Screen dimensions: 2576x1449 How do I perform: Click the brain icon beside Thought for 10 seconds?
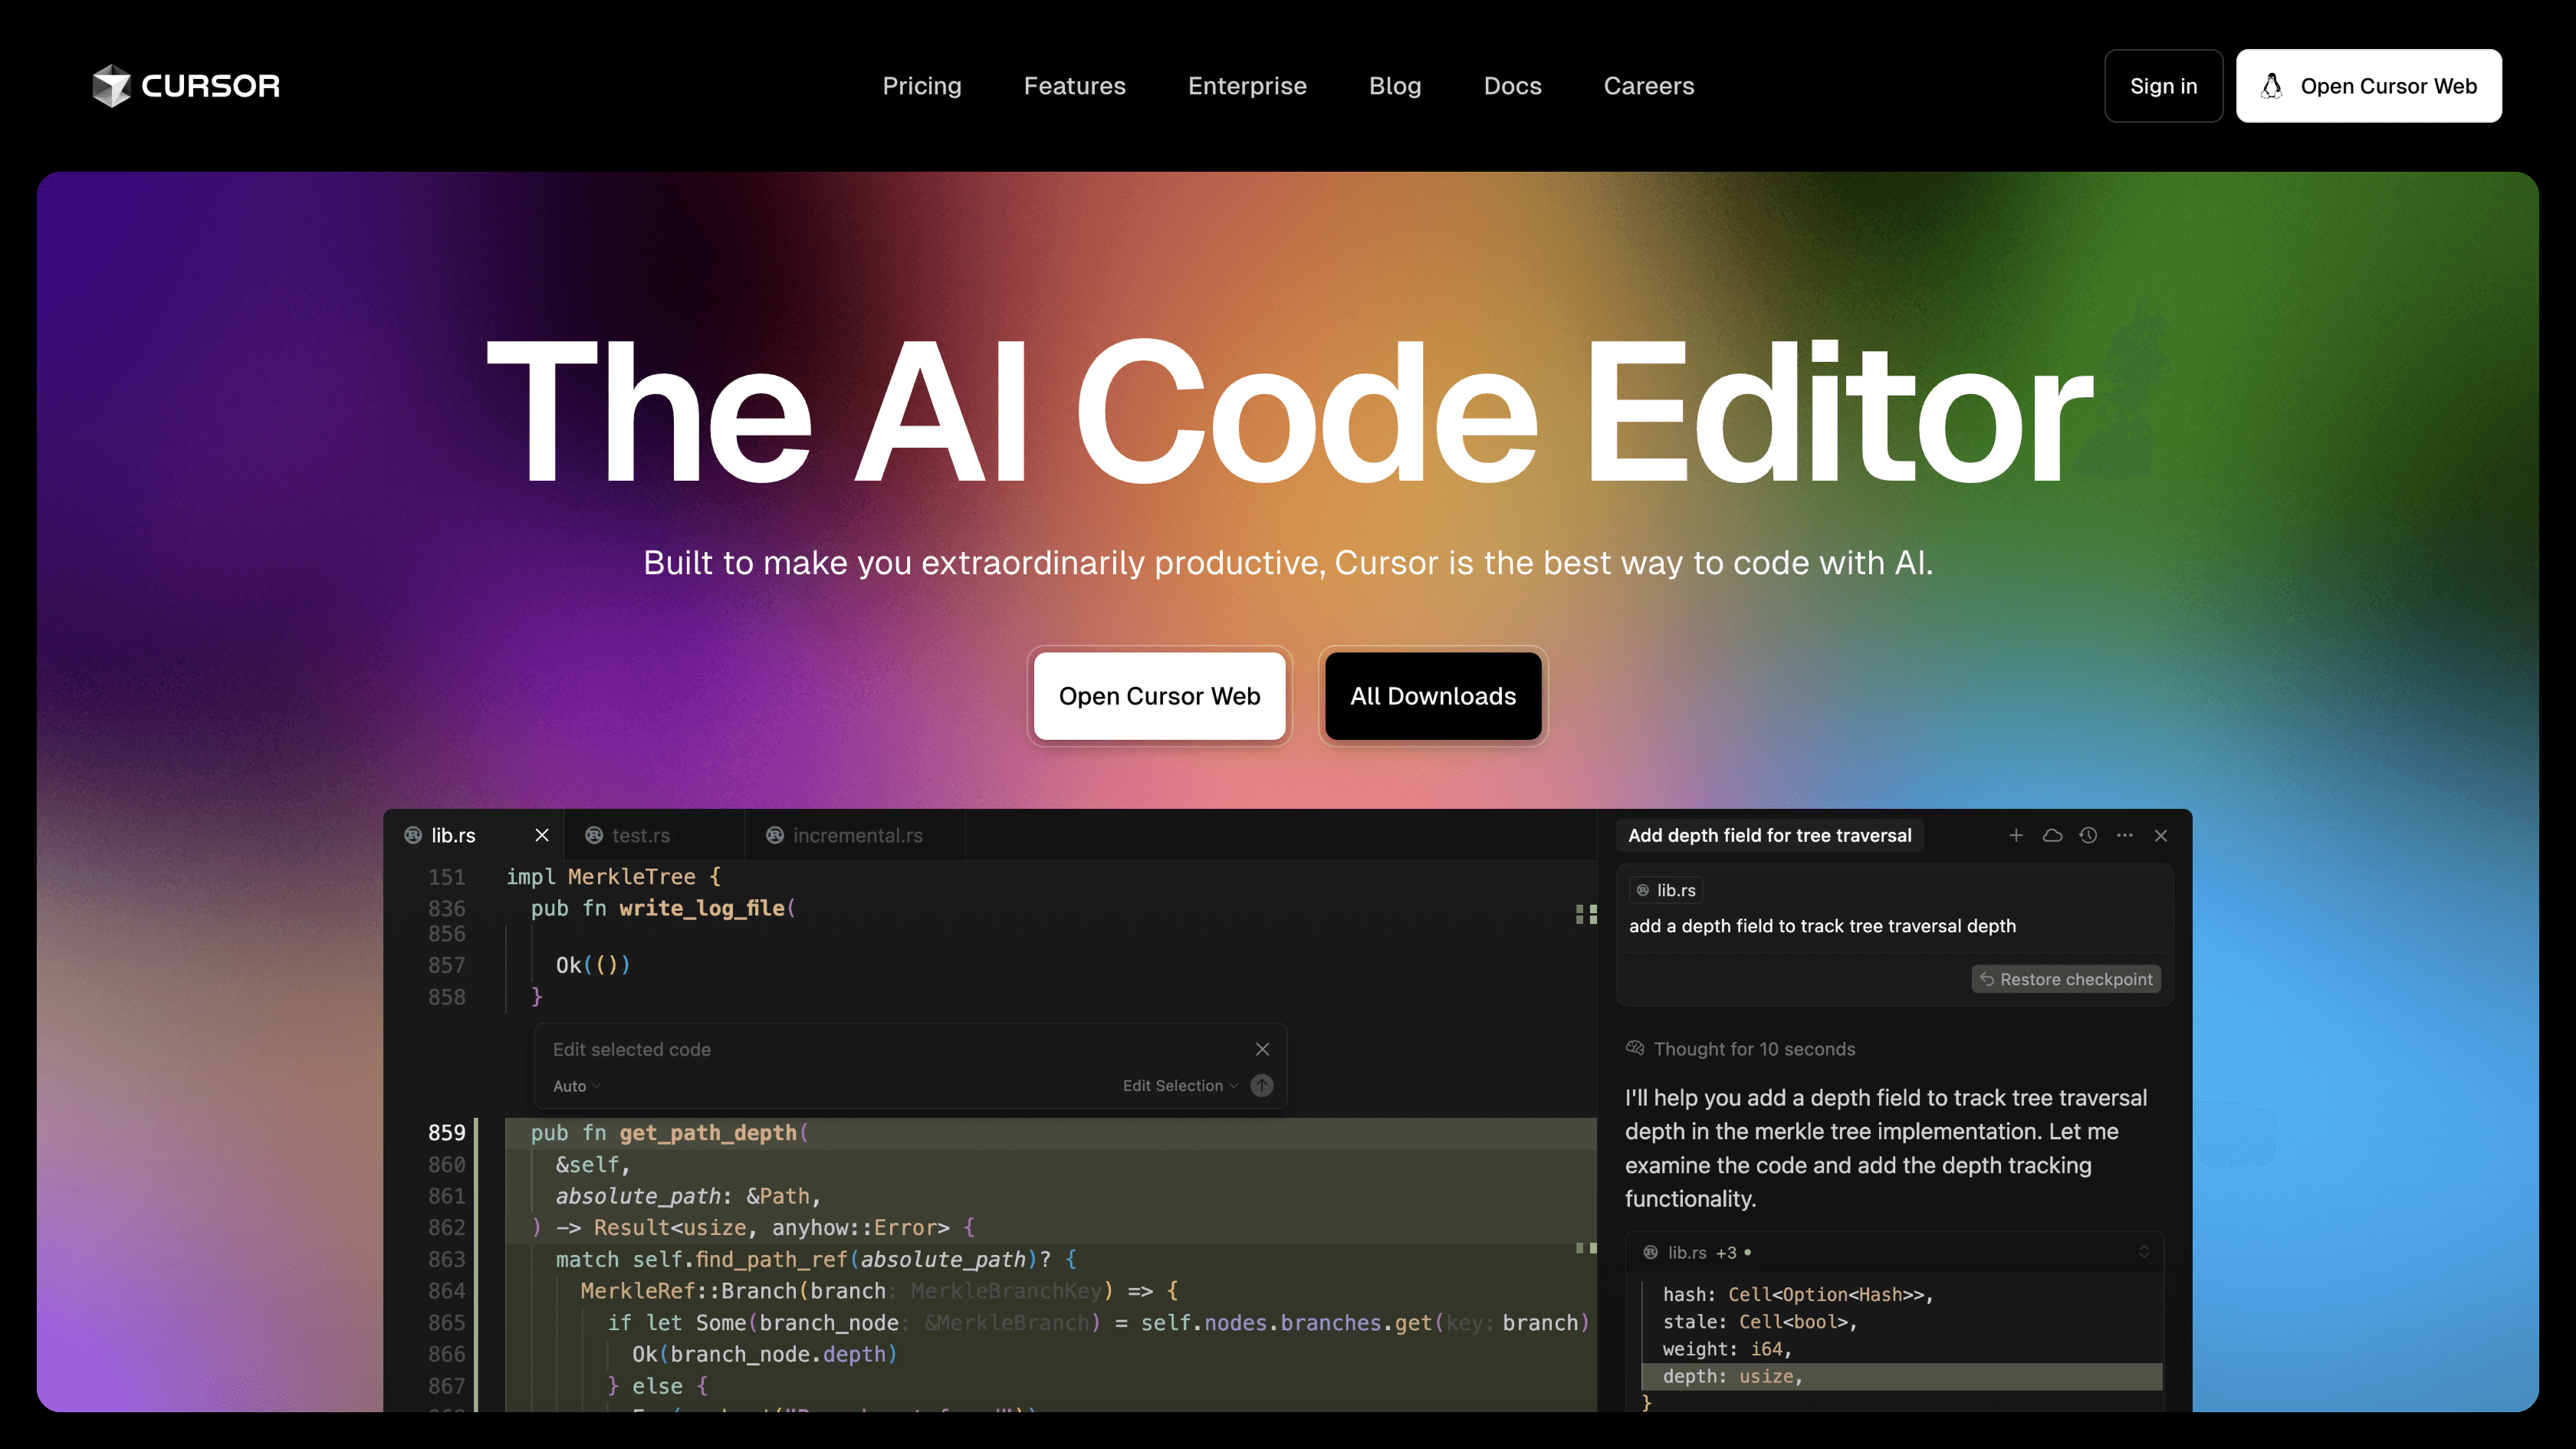1635,1048
